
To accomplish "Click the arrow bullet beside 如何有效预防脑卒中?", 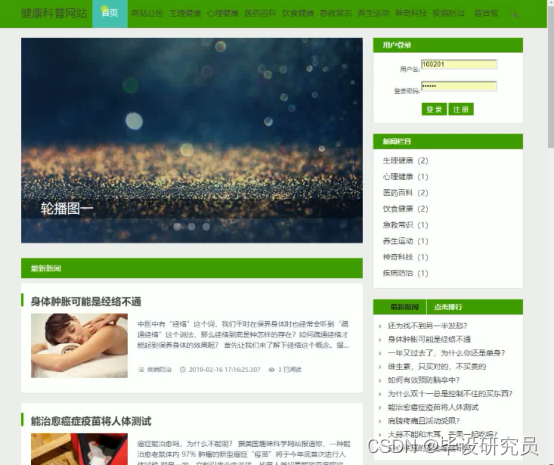I will [x=380, y=381].
